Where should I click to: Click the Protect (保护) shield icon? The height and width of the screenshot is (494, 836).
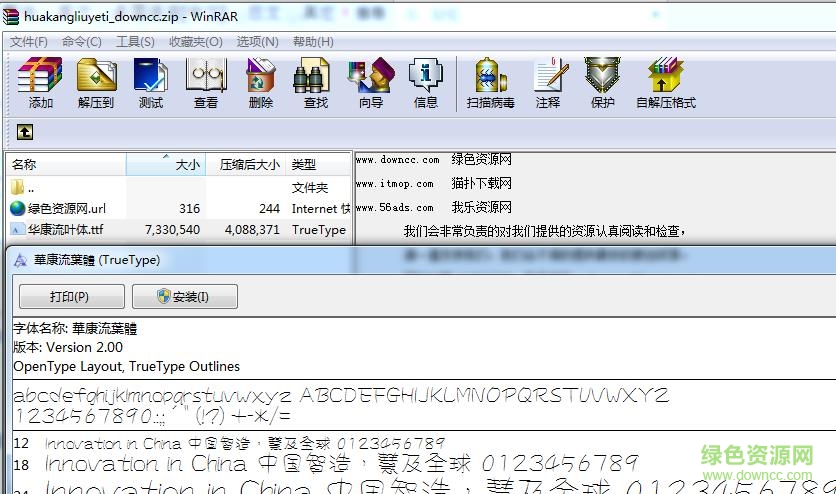coord(602,83)
